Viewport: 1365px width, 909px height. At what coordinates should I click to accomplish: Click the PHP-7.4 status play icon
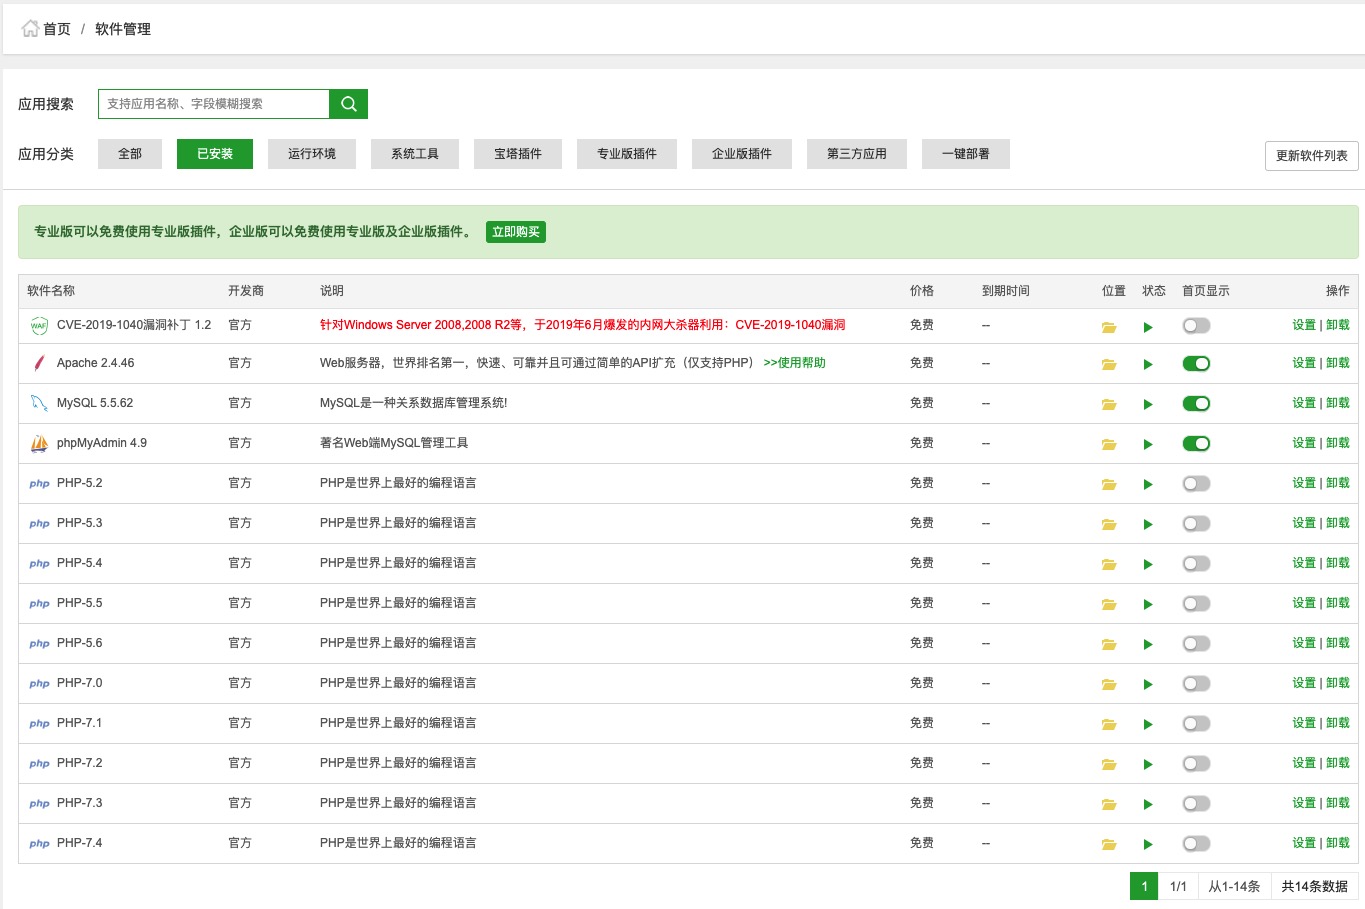tap(1148, 845)
